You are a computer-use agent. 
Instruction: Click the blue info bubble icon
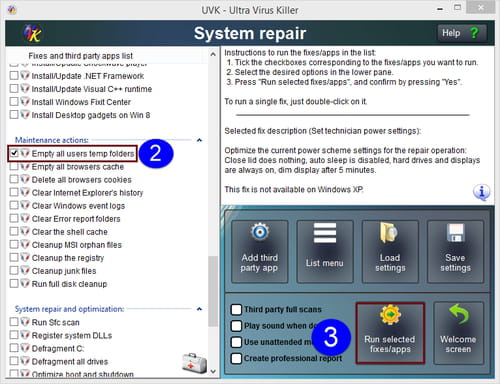[x=482, y=192]
